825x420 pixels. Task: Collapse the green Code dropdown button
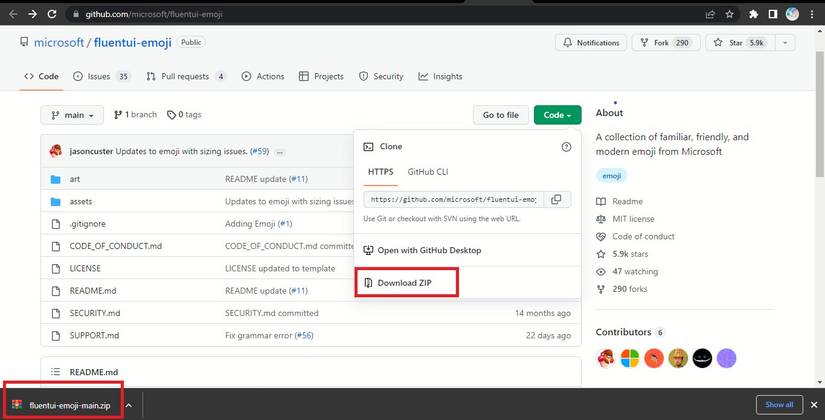point(557,115)
